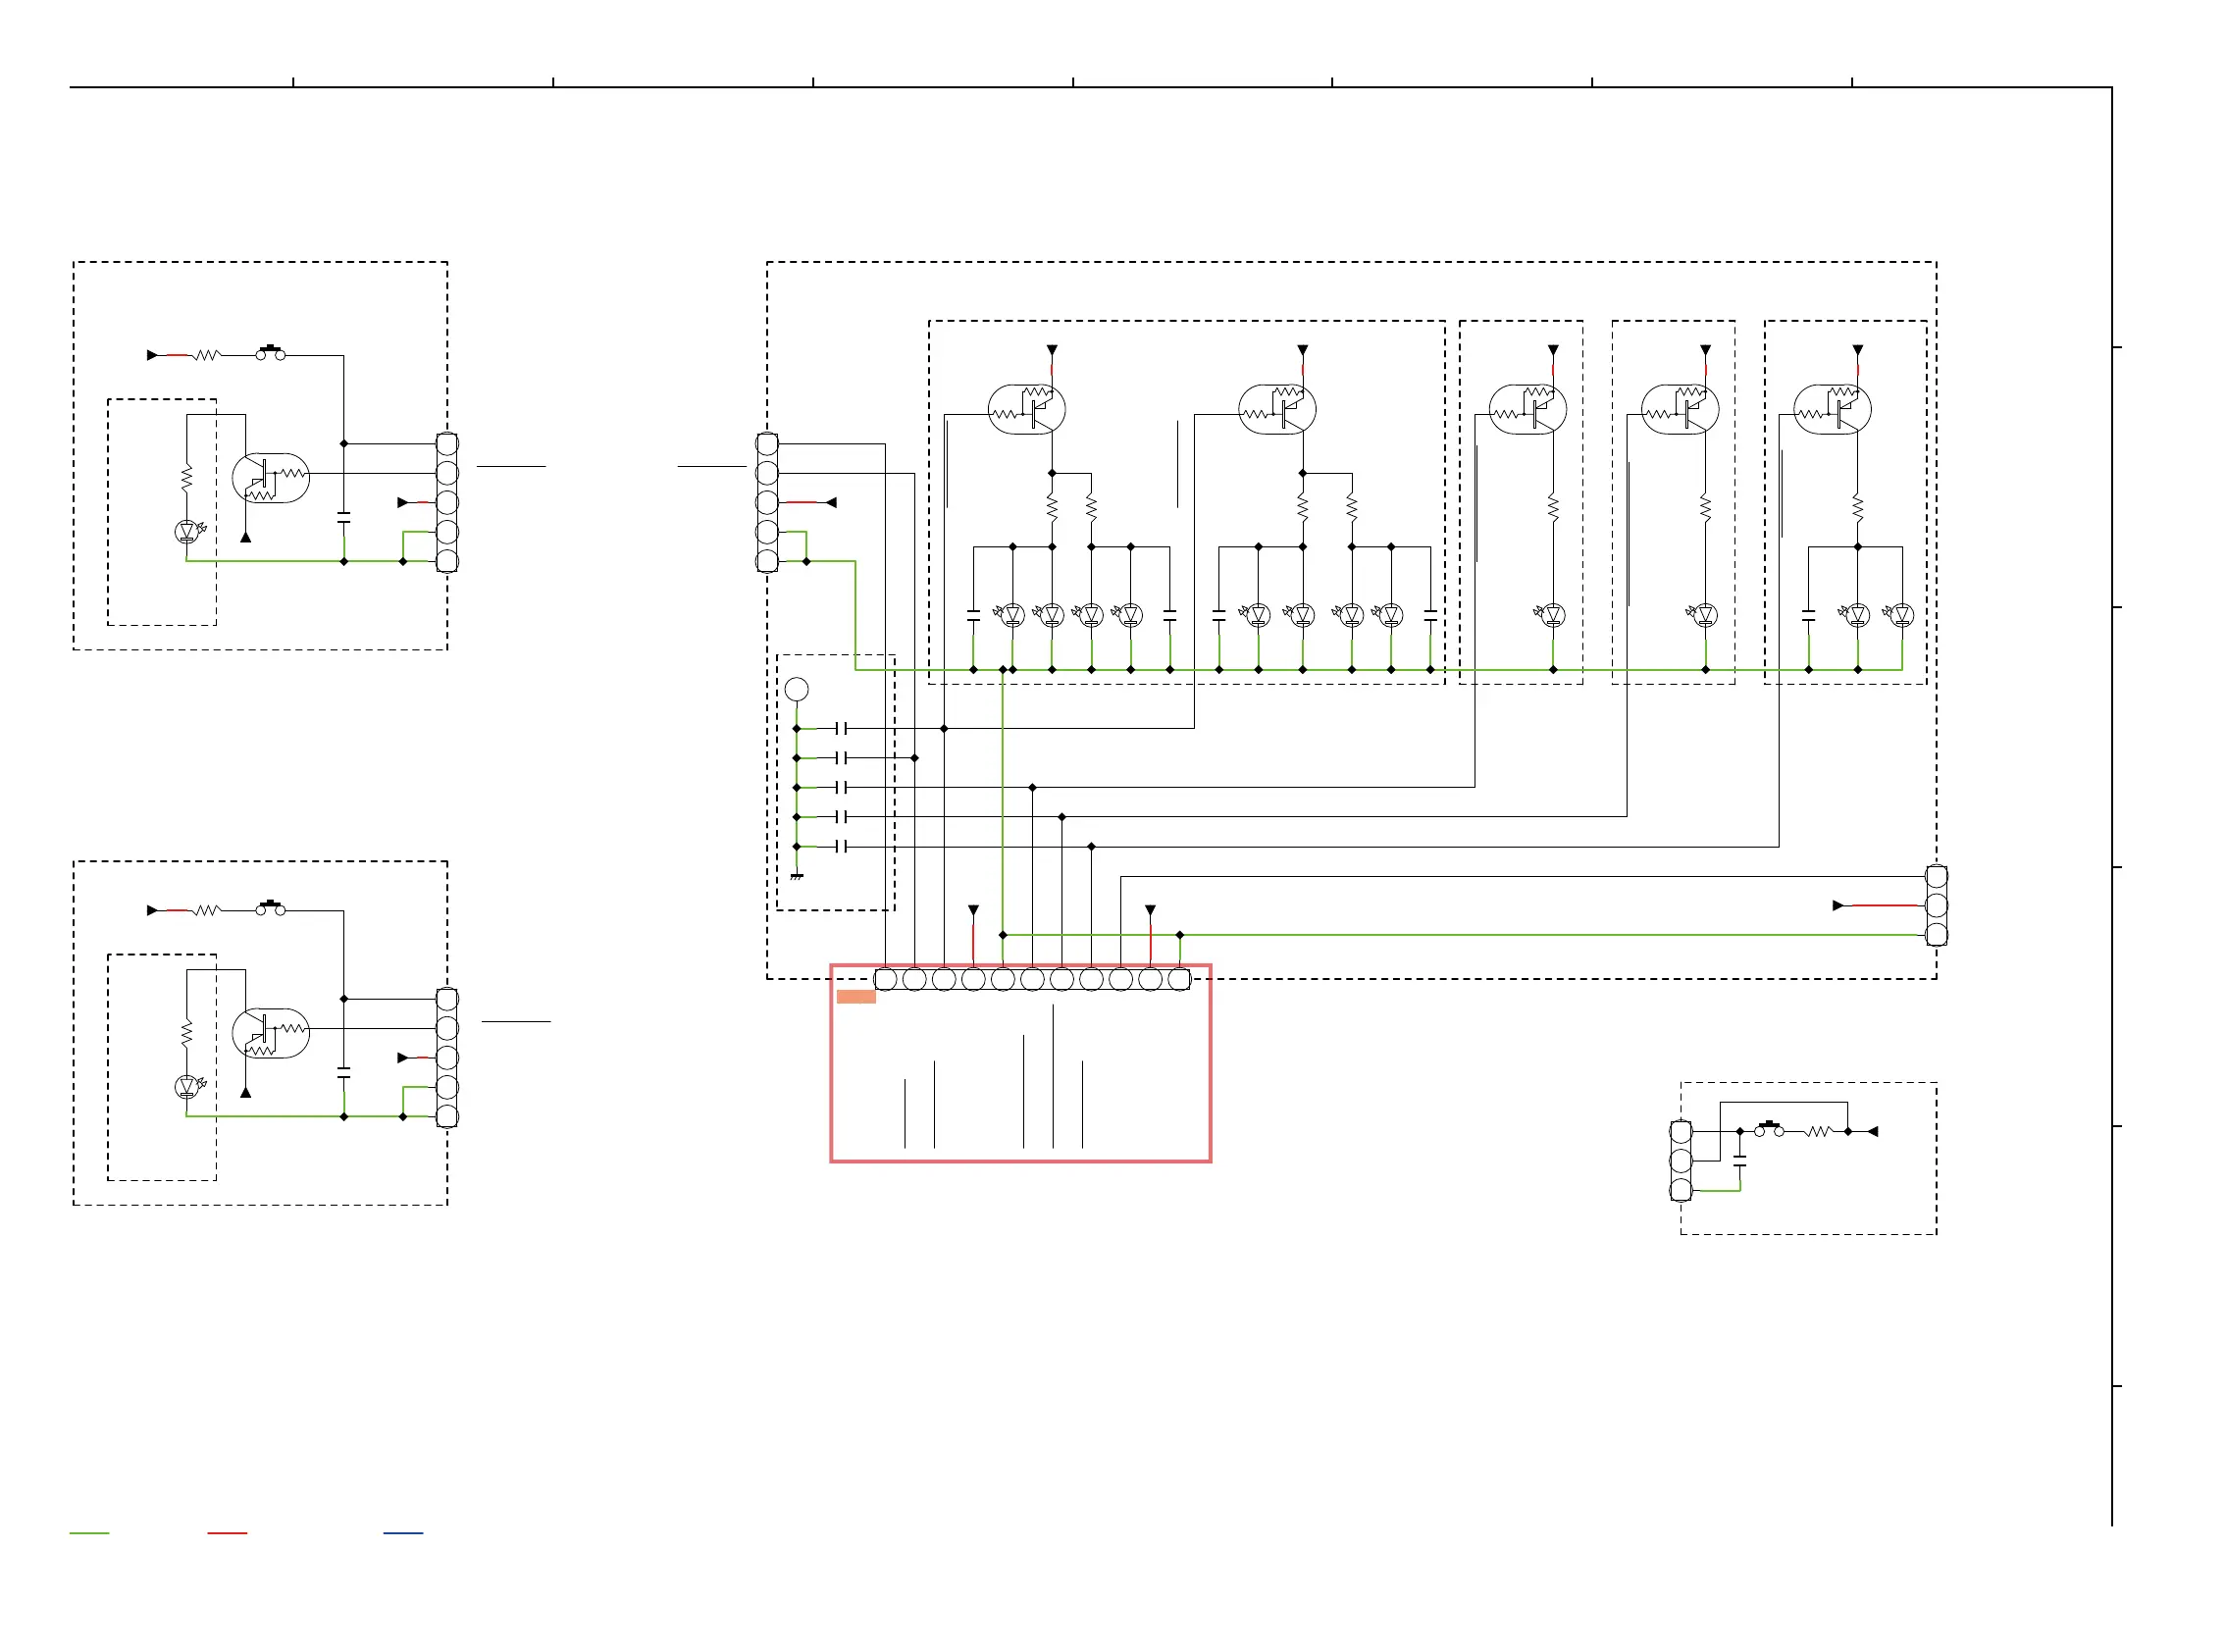The image size is (2225, 1652).
Task: Click the last pin of the eleven-pin connector
Action: 1180,980
